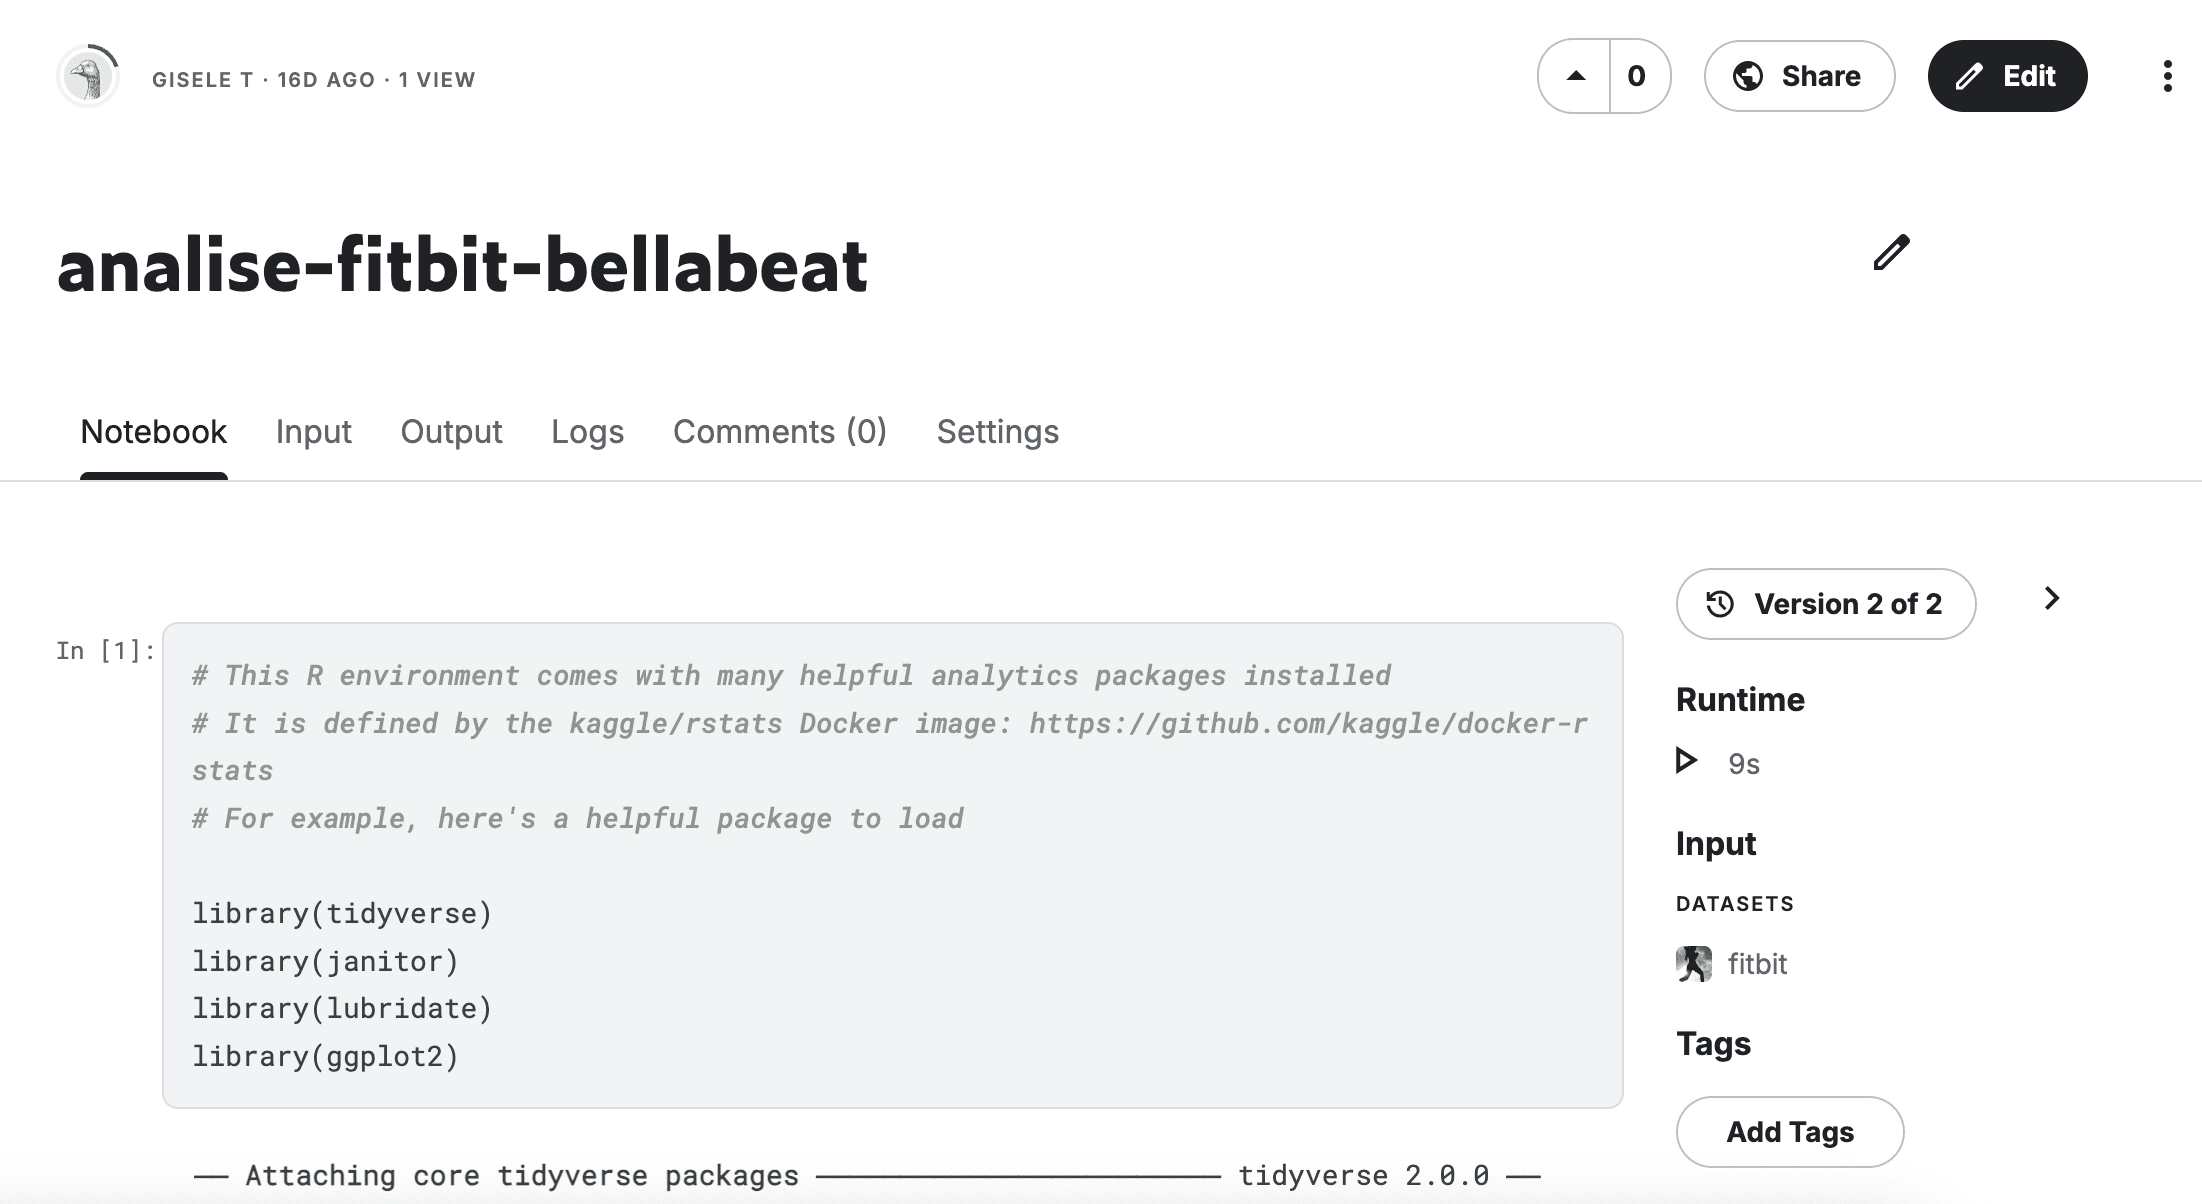Switch to the Output tab
Image resolution: width=2202 pixels, height=1204 pixels.
coord(451,432)
